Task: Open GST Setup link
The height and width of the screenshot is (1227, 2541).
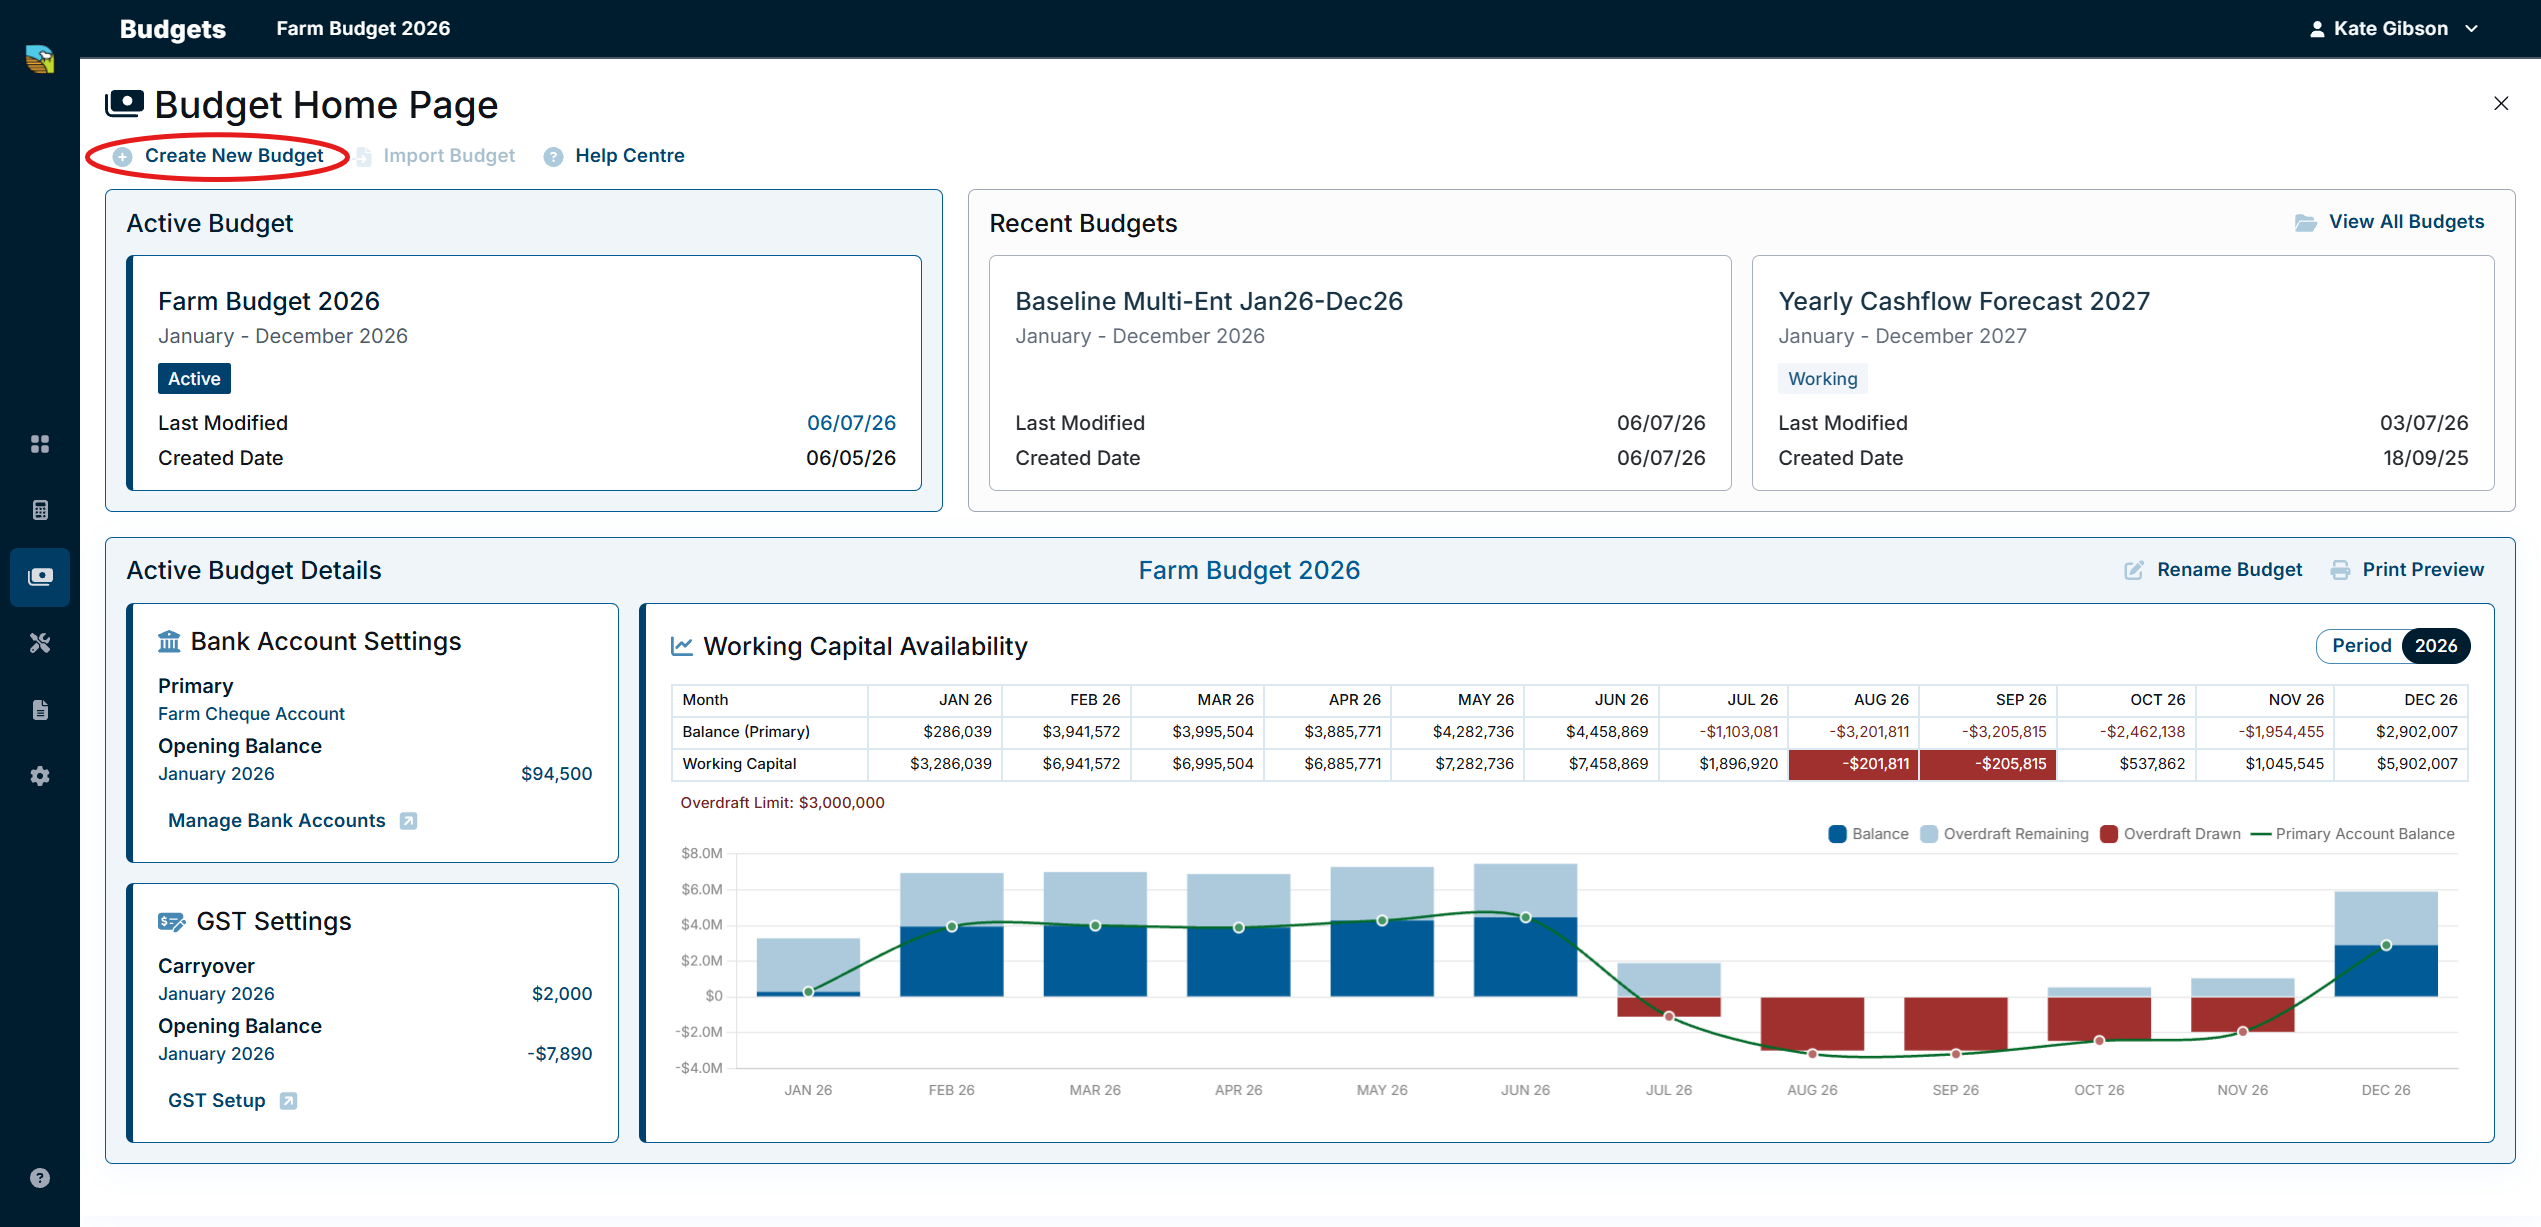Action: point(217,1101)
